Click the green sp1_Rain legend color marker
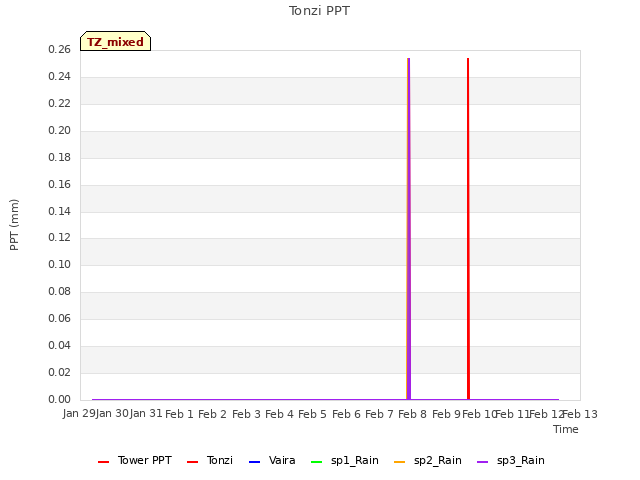This screenshot has height=480, width=640. 316,462
